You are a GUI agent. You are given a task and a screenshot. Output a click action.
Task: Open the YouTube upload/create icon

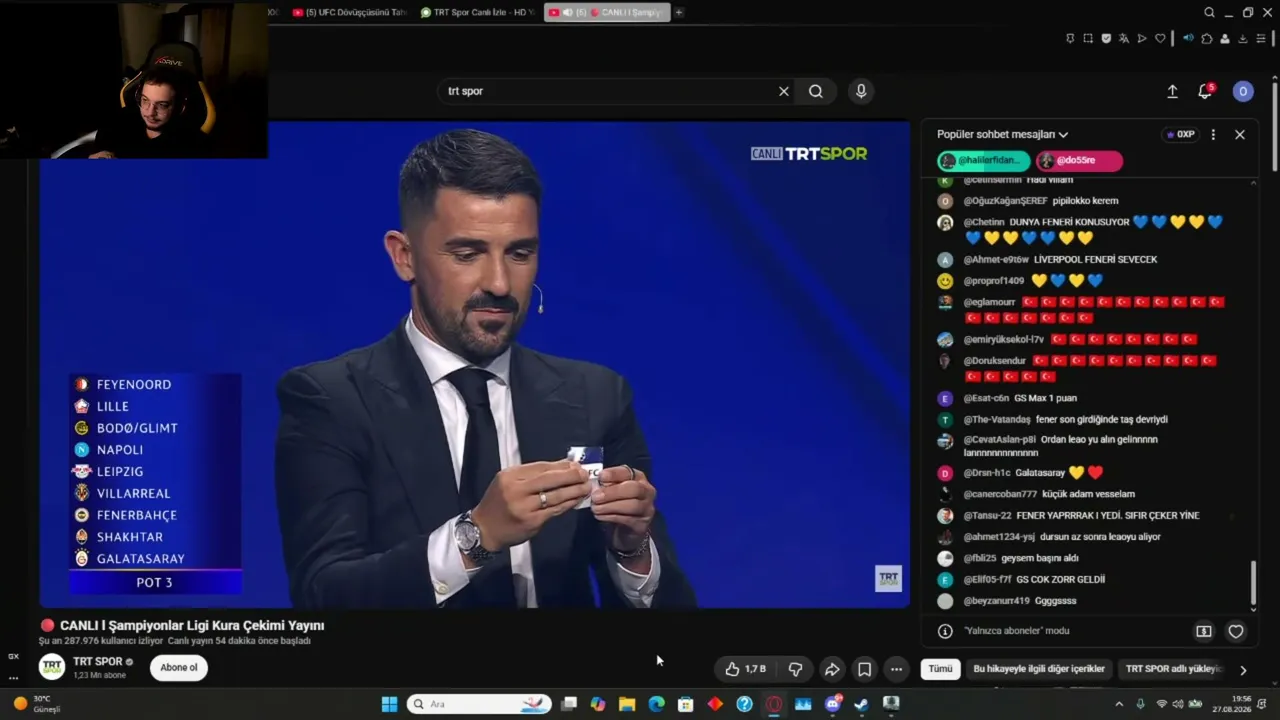point(1172,91)
